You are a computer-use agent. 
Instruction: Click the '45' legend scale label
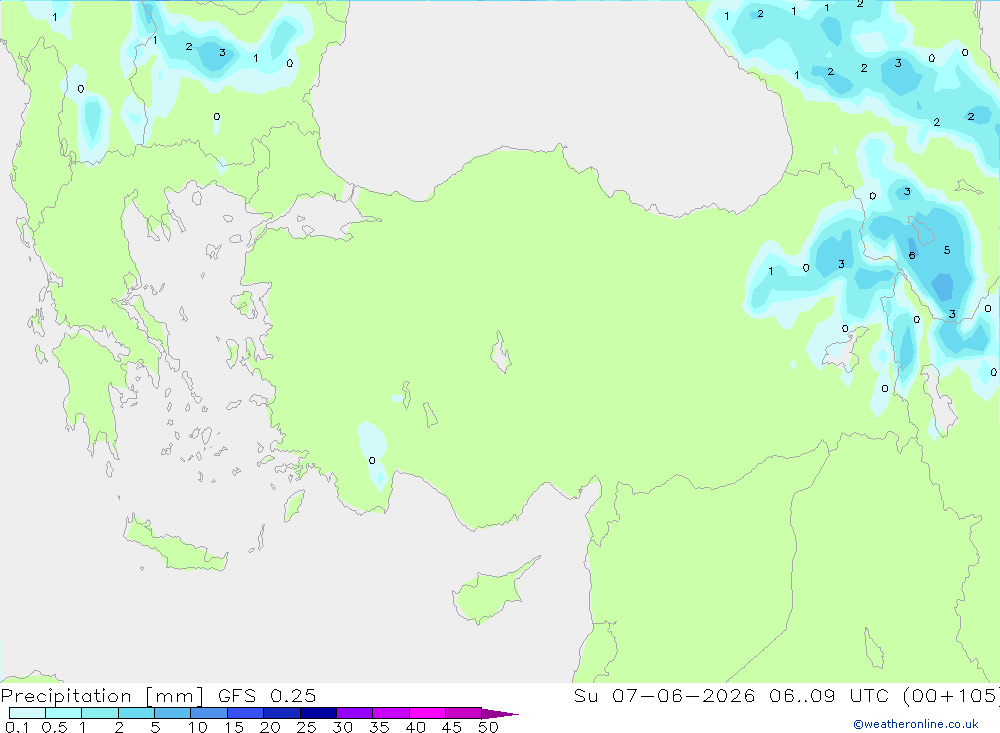coord(452,727)
